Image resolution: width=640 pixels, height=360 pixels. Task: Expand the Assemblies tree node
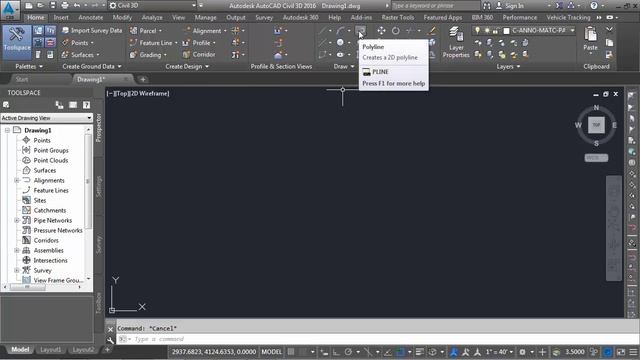click(17, 250)
